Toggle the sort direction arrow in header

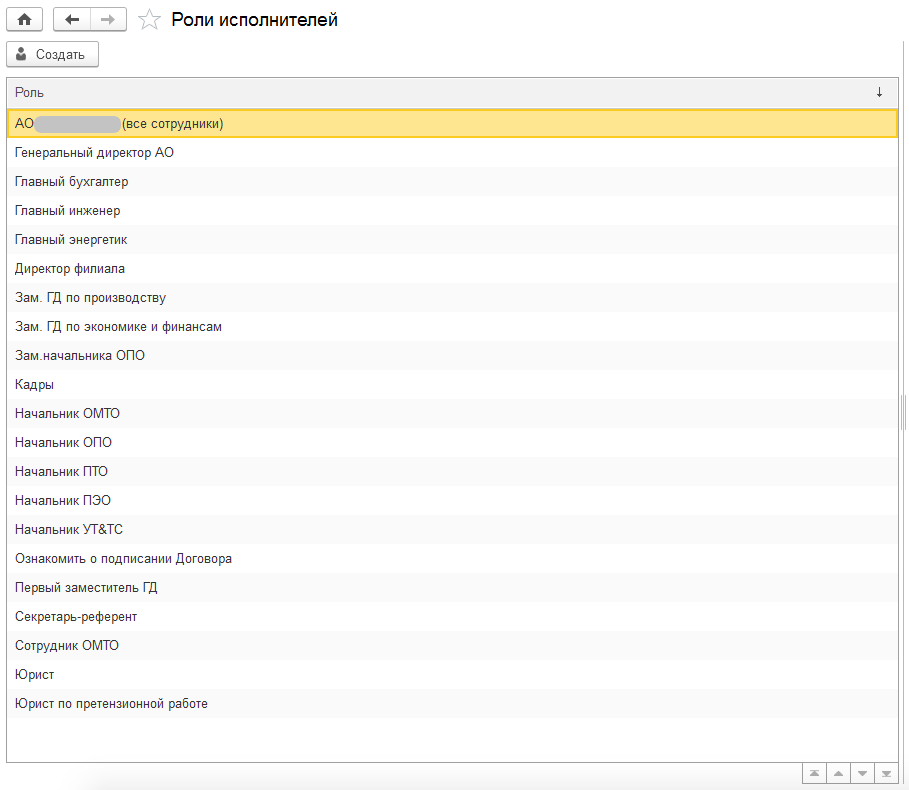click(879, 92)
